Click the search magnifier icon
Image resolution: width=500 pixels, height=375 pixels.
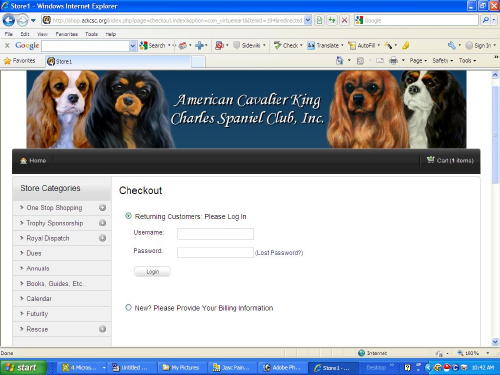pos(486,20)
